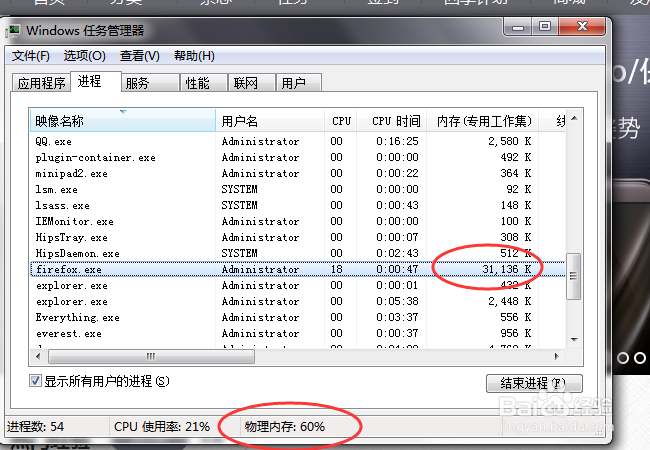The image size is (650, 450).
Task: Select the Everything.exe process
Action: pos(298,317)
